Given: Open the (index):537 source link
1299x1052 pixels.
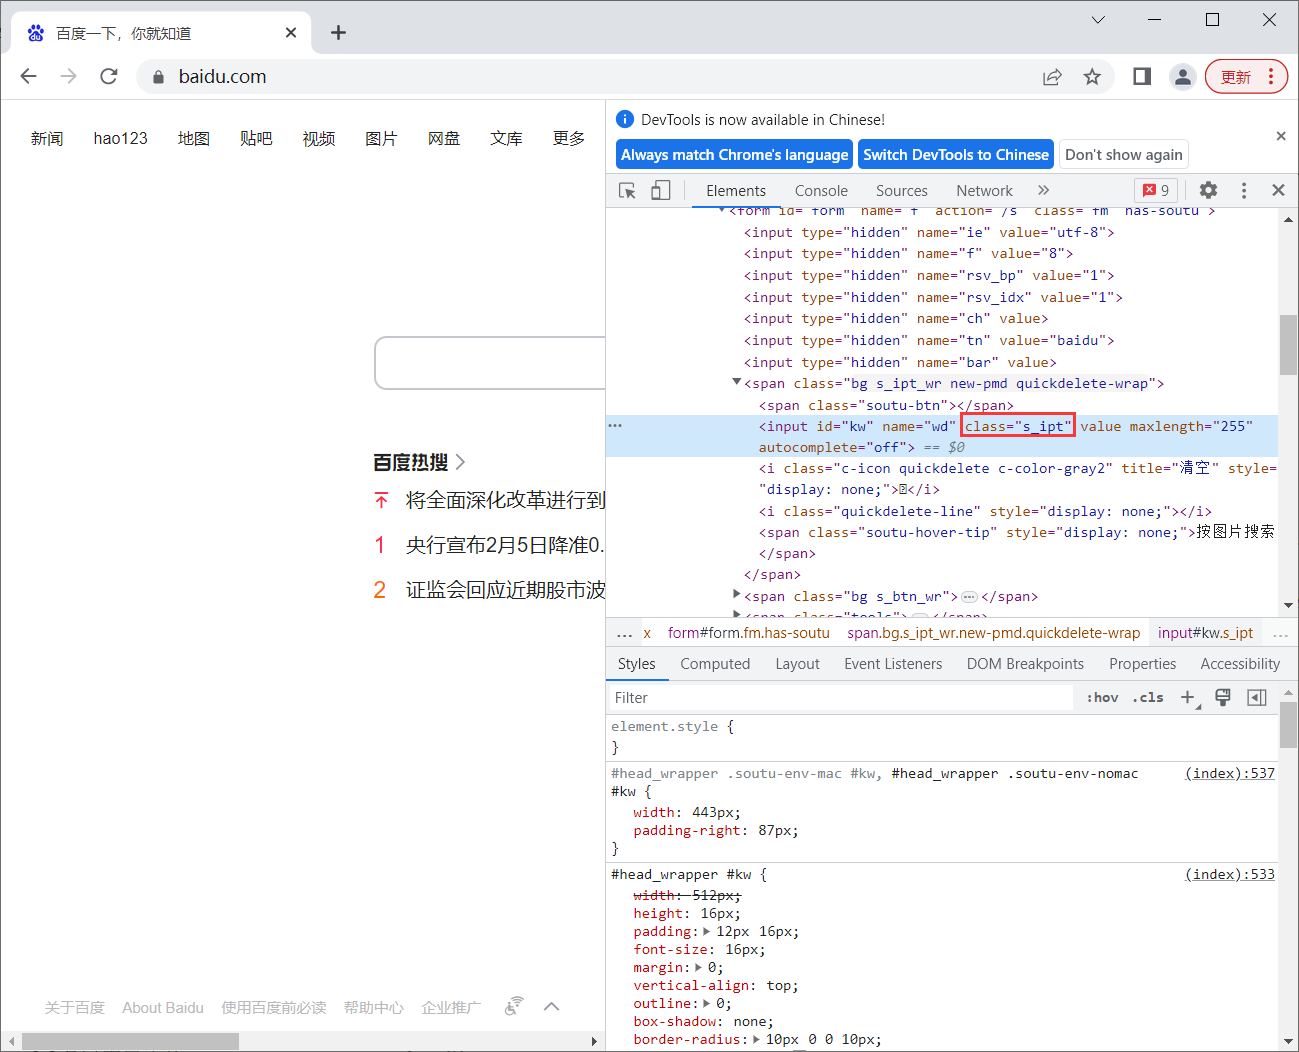Looking at the screenshot, I should [1230, 773].
